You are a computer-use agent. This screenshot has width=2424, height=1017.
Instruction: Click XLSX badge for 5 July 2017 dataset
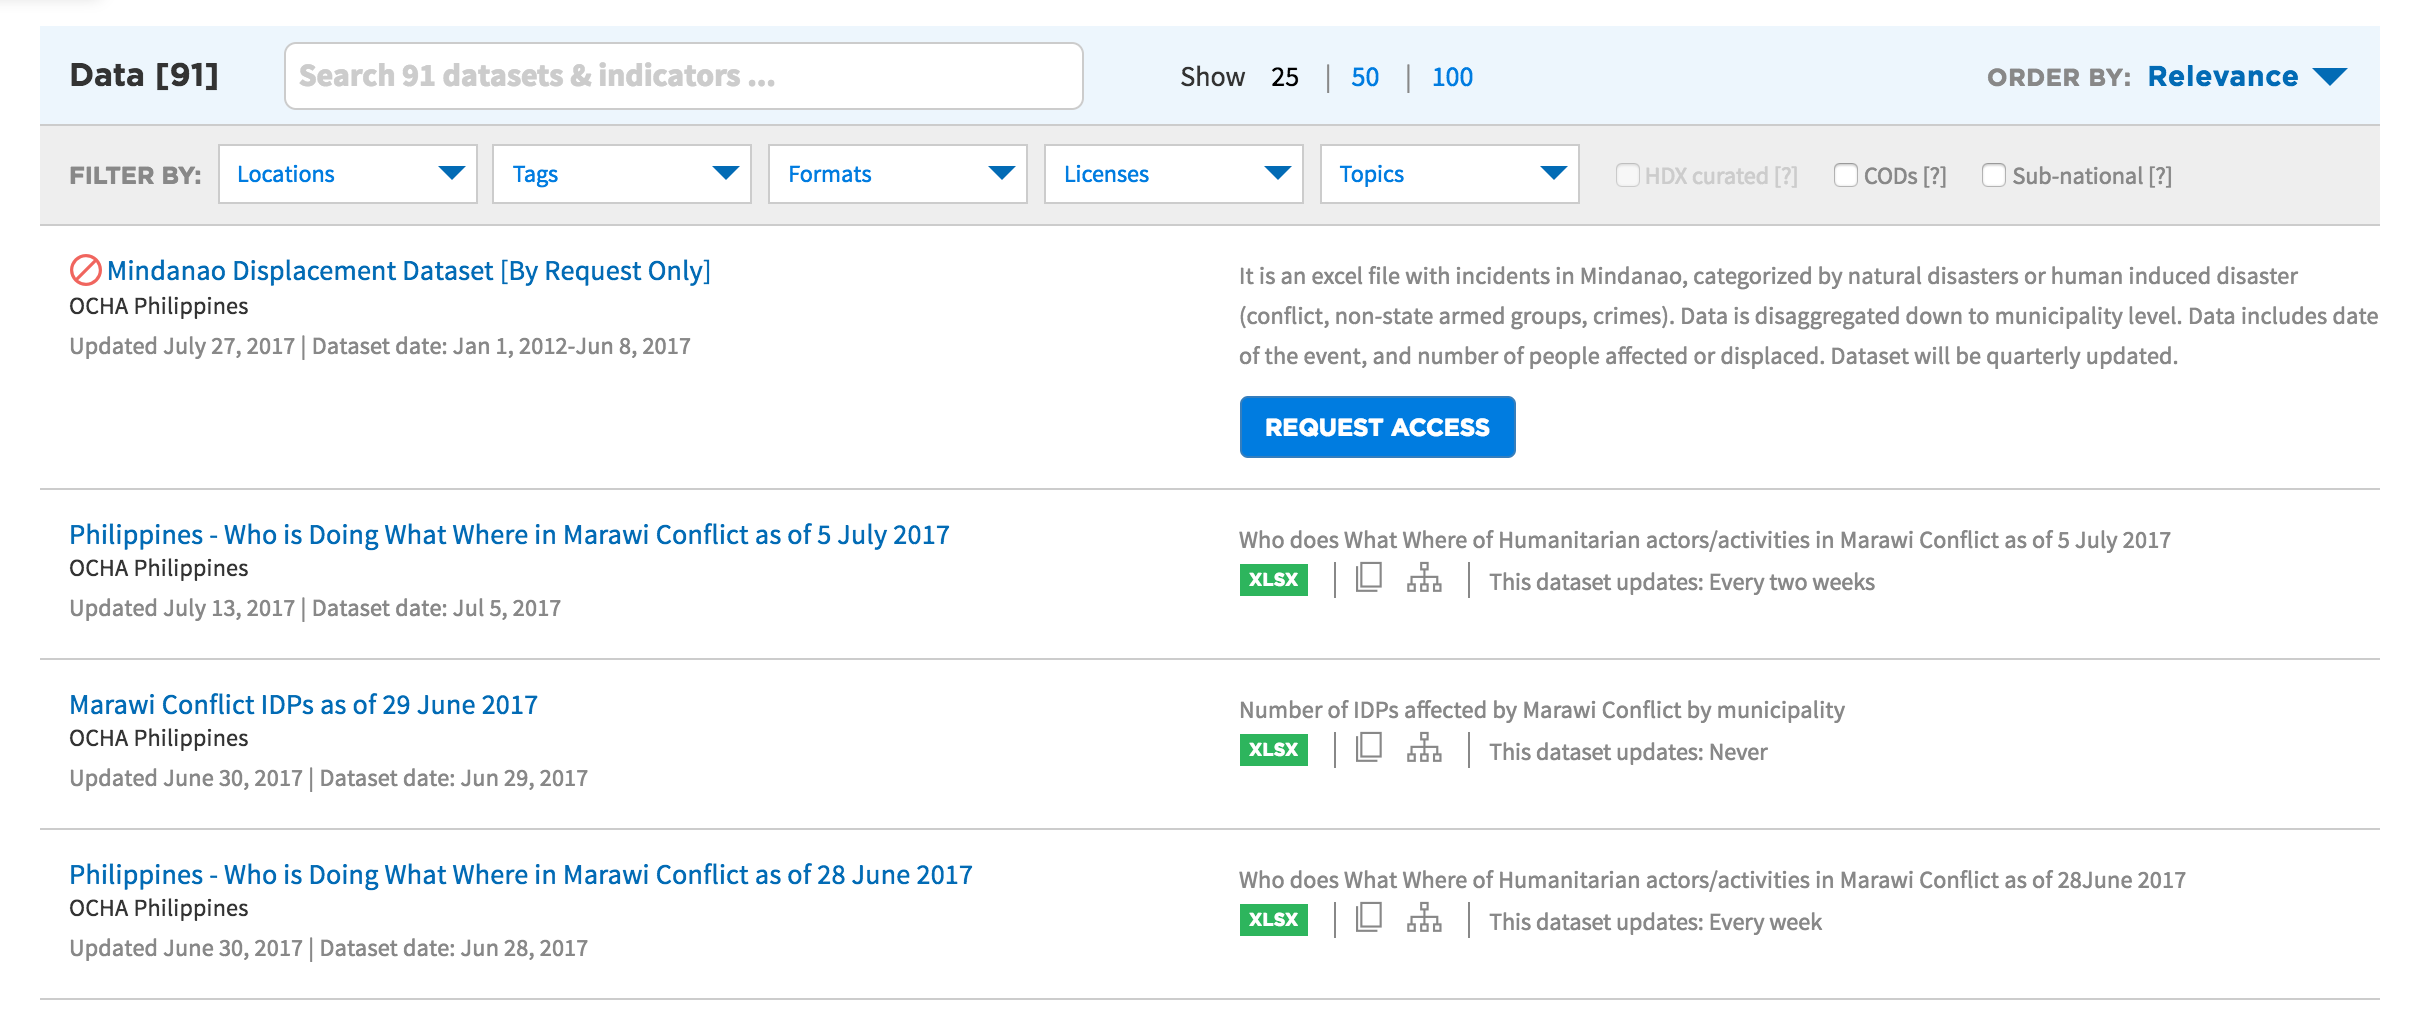[1273, 580]
